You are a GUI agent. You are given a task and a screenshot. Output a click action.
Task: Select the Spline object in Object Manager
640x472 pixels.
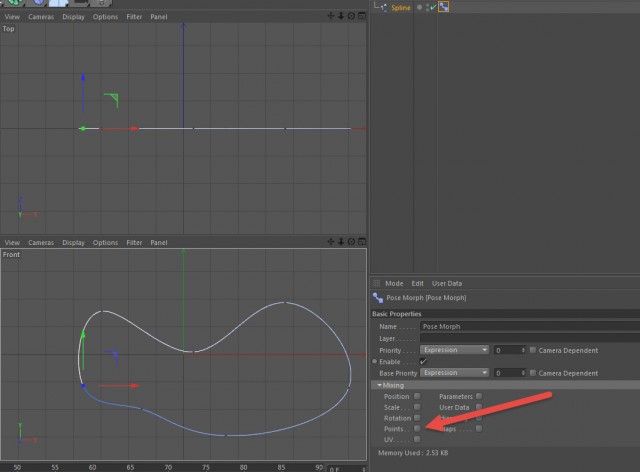[x=401, y=7]
